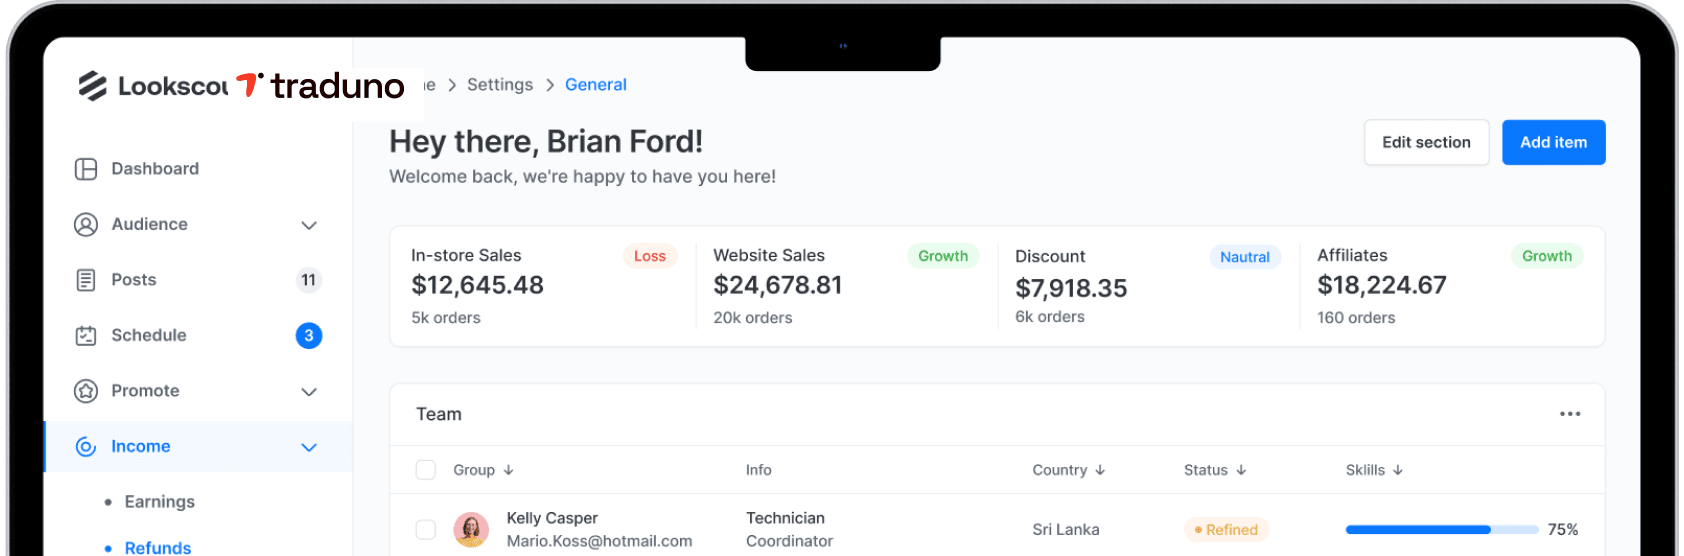Click the Edit section button
Screen dimensions: 1684x556
1426,142
